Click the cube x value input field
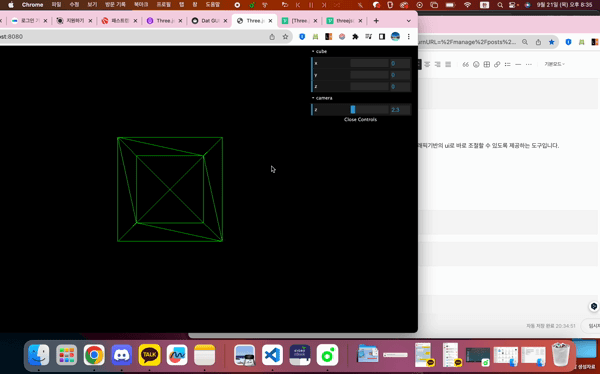Image resolution: width=600 pixels, height=374 pixels. pos(400,63)
